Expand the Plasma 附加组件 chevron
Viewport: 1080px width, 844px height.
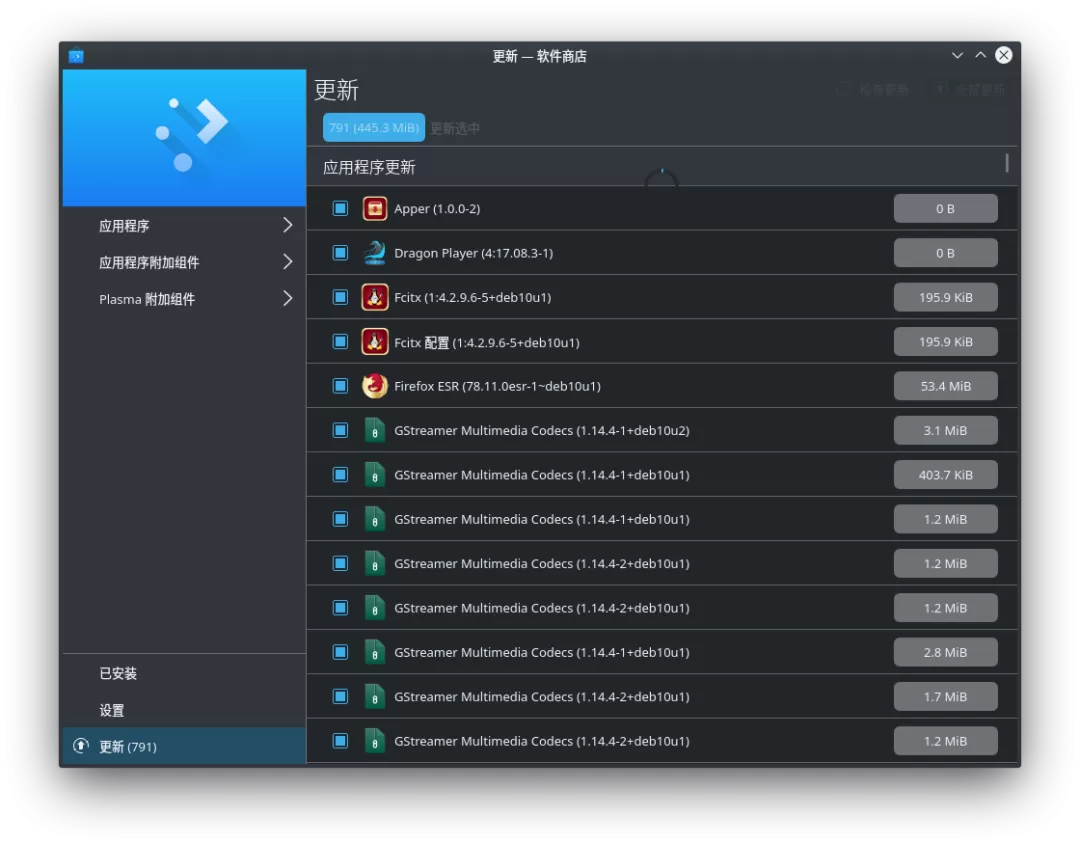point(288,298)
